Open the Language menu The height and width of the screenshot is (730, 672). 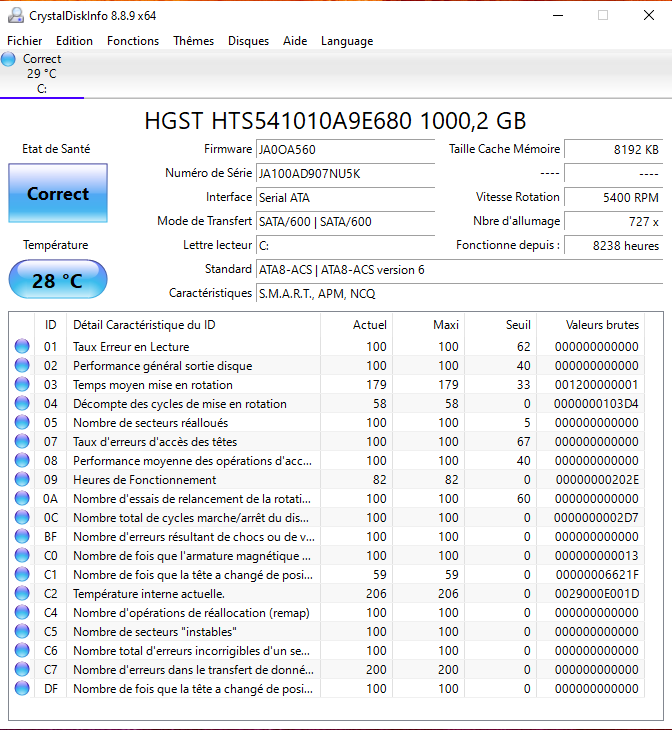347,41
